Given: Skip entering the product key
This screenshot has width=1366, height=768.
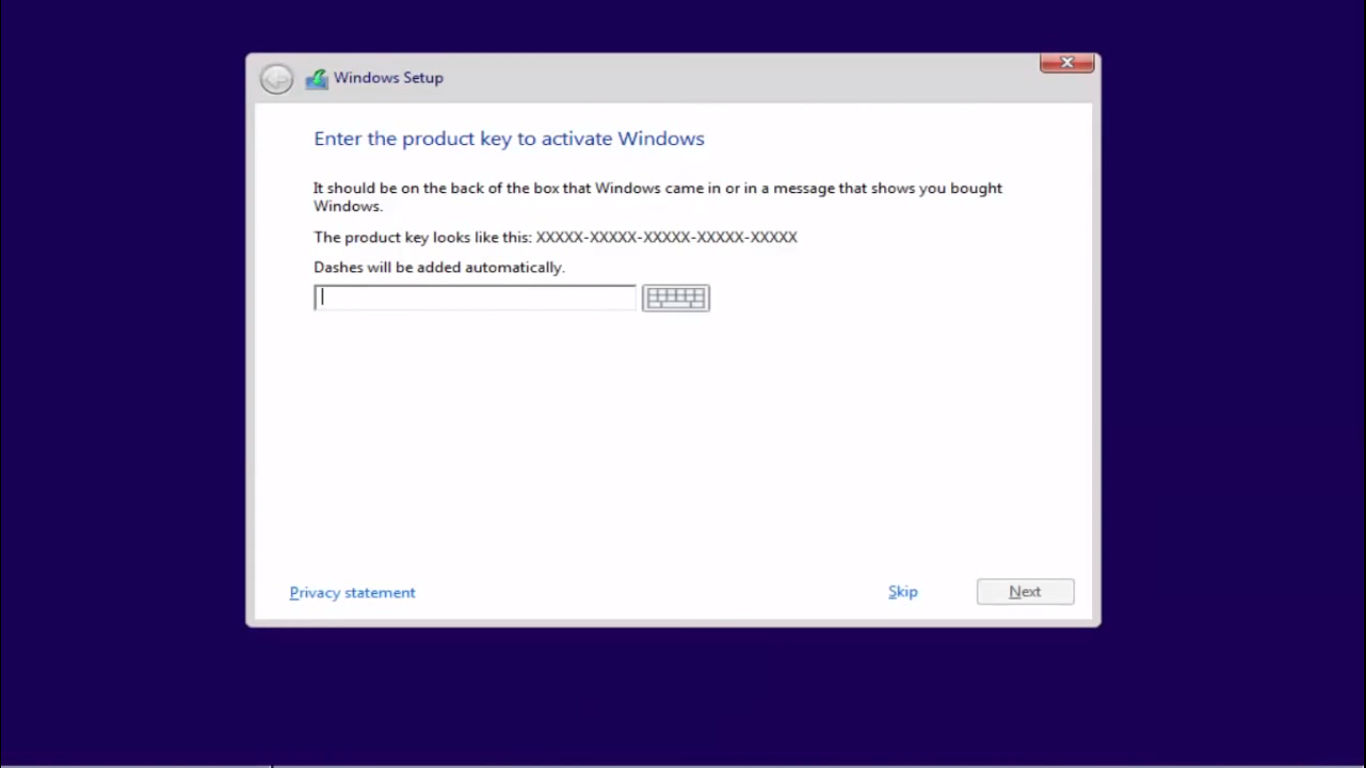Looking at the screenshot, I should 902,592.
